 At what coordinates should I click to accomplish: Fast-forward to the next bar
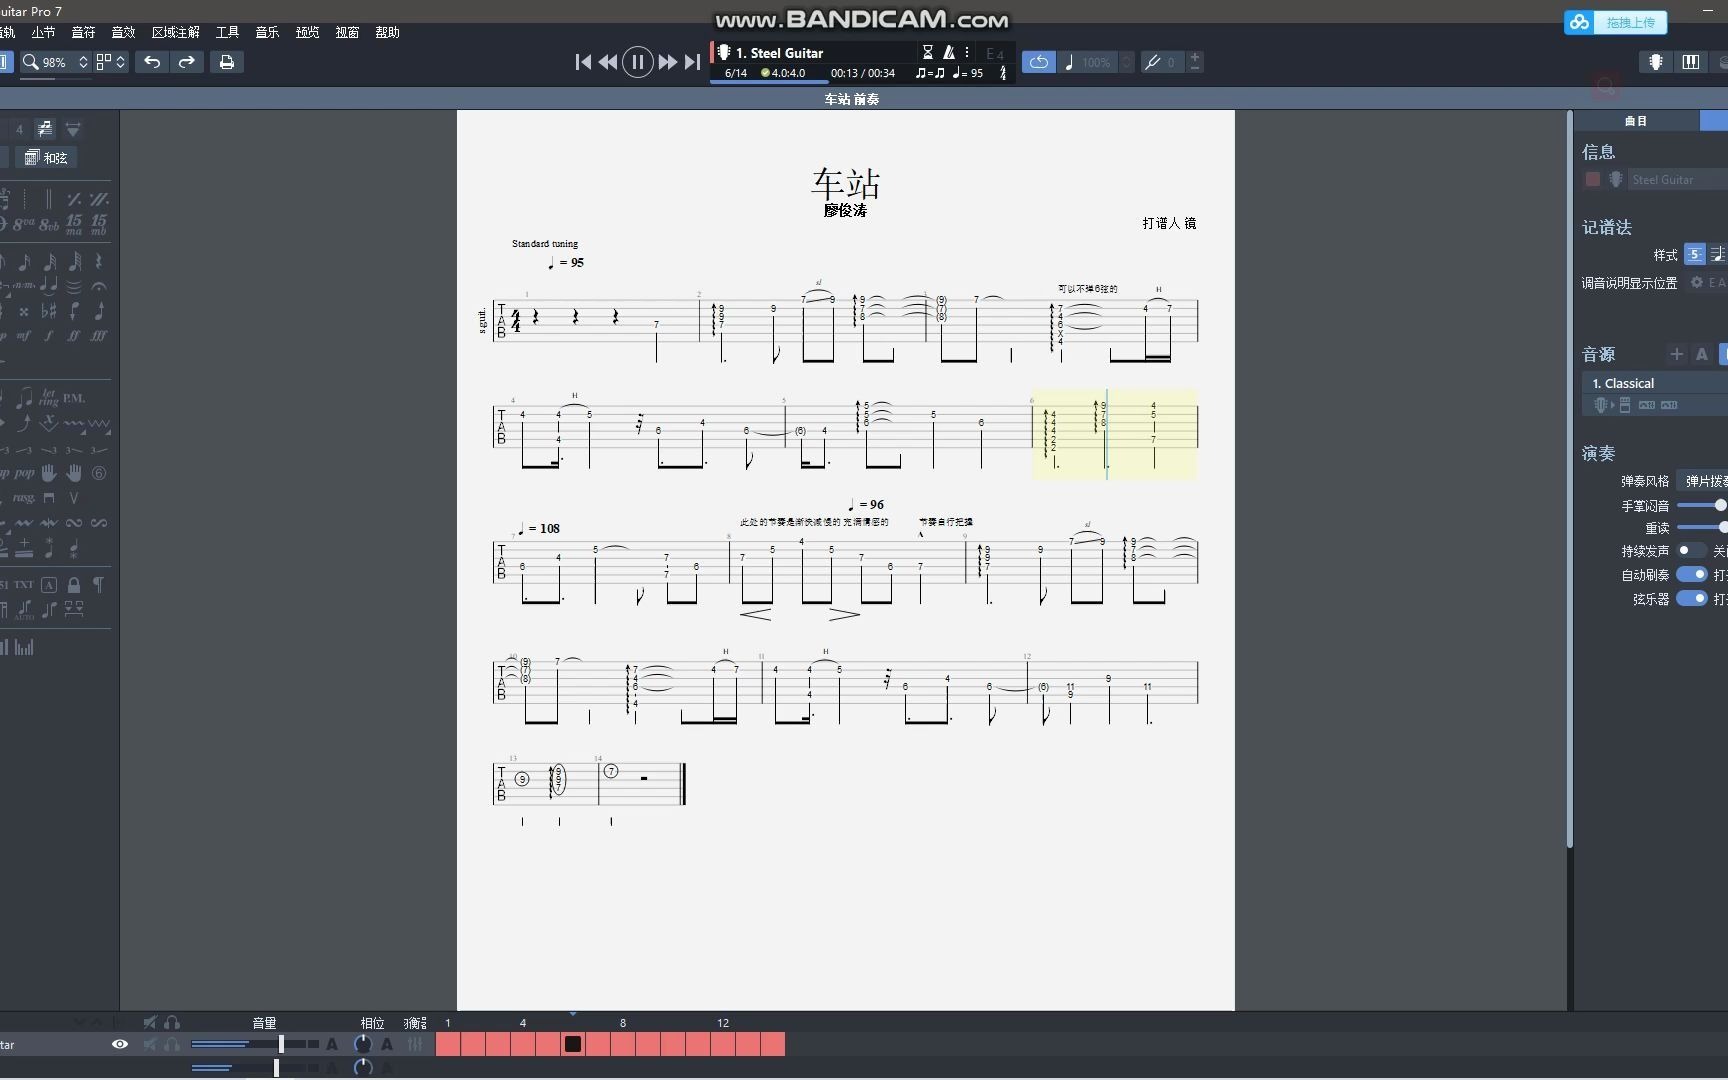pos(667,62)
